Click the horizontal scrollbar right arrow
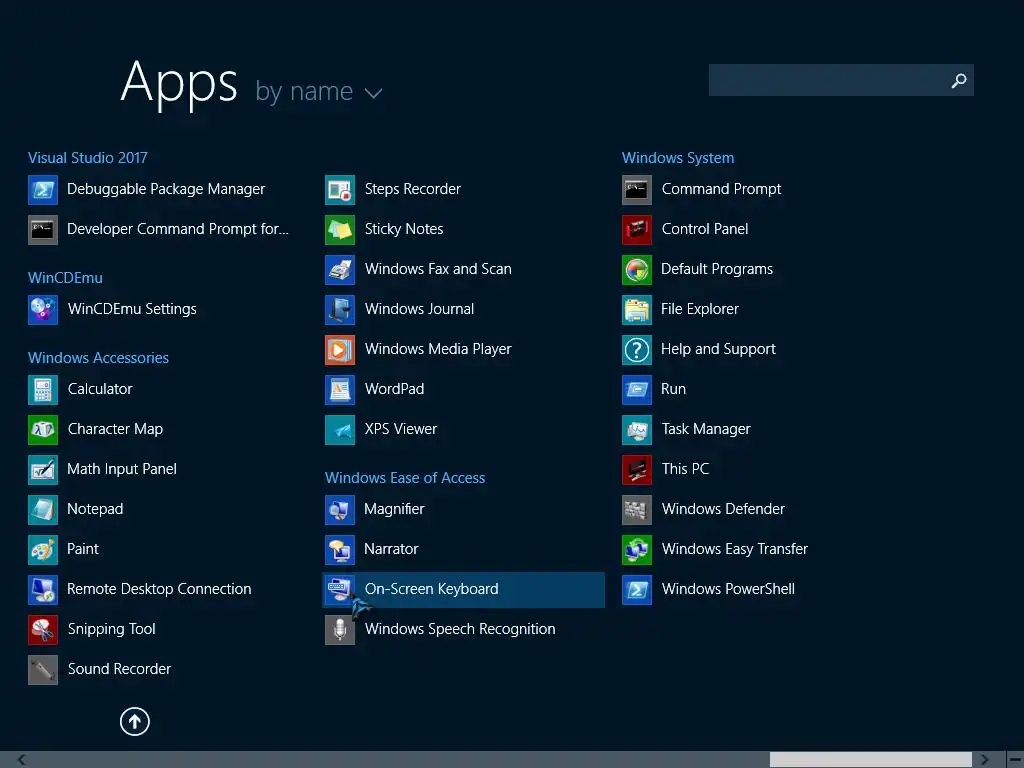 tap(984, 760)
